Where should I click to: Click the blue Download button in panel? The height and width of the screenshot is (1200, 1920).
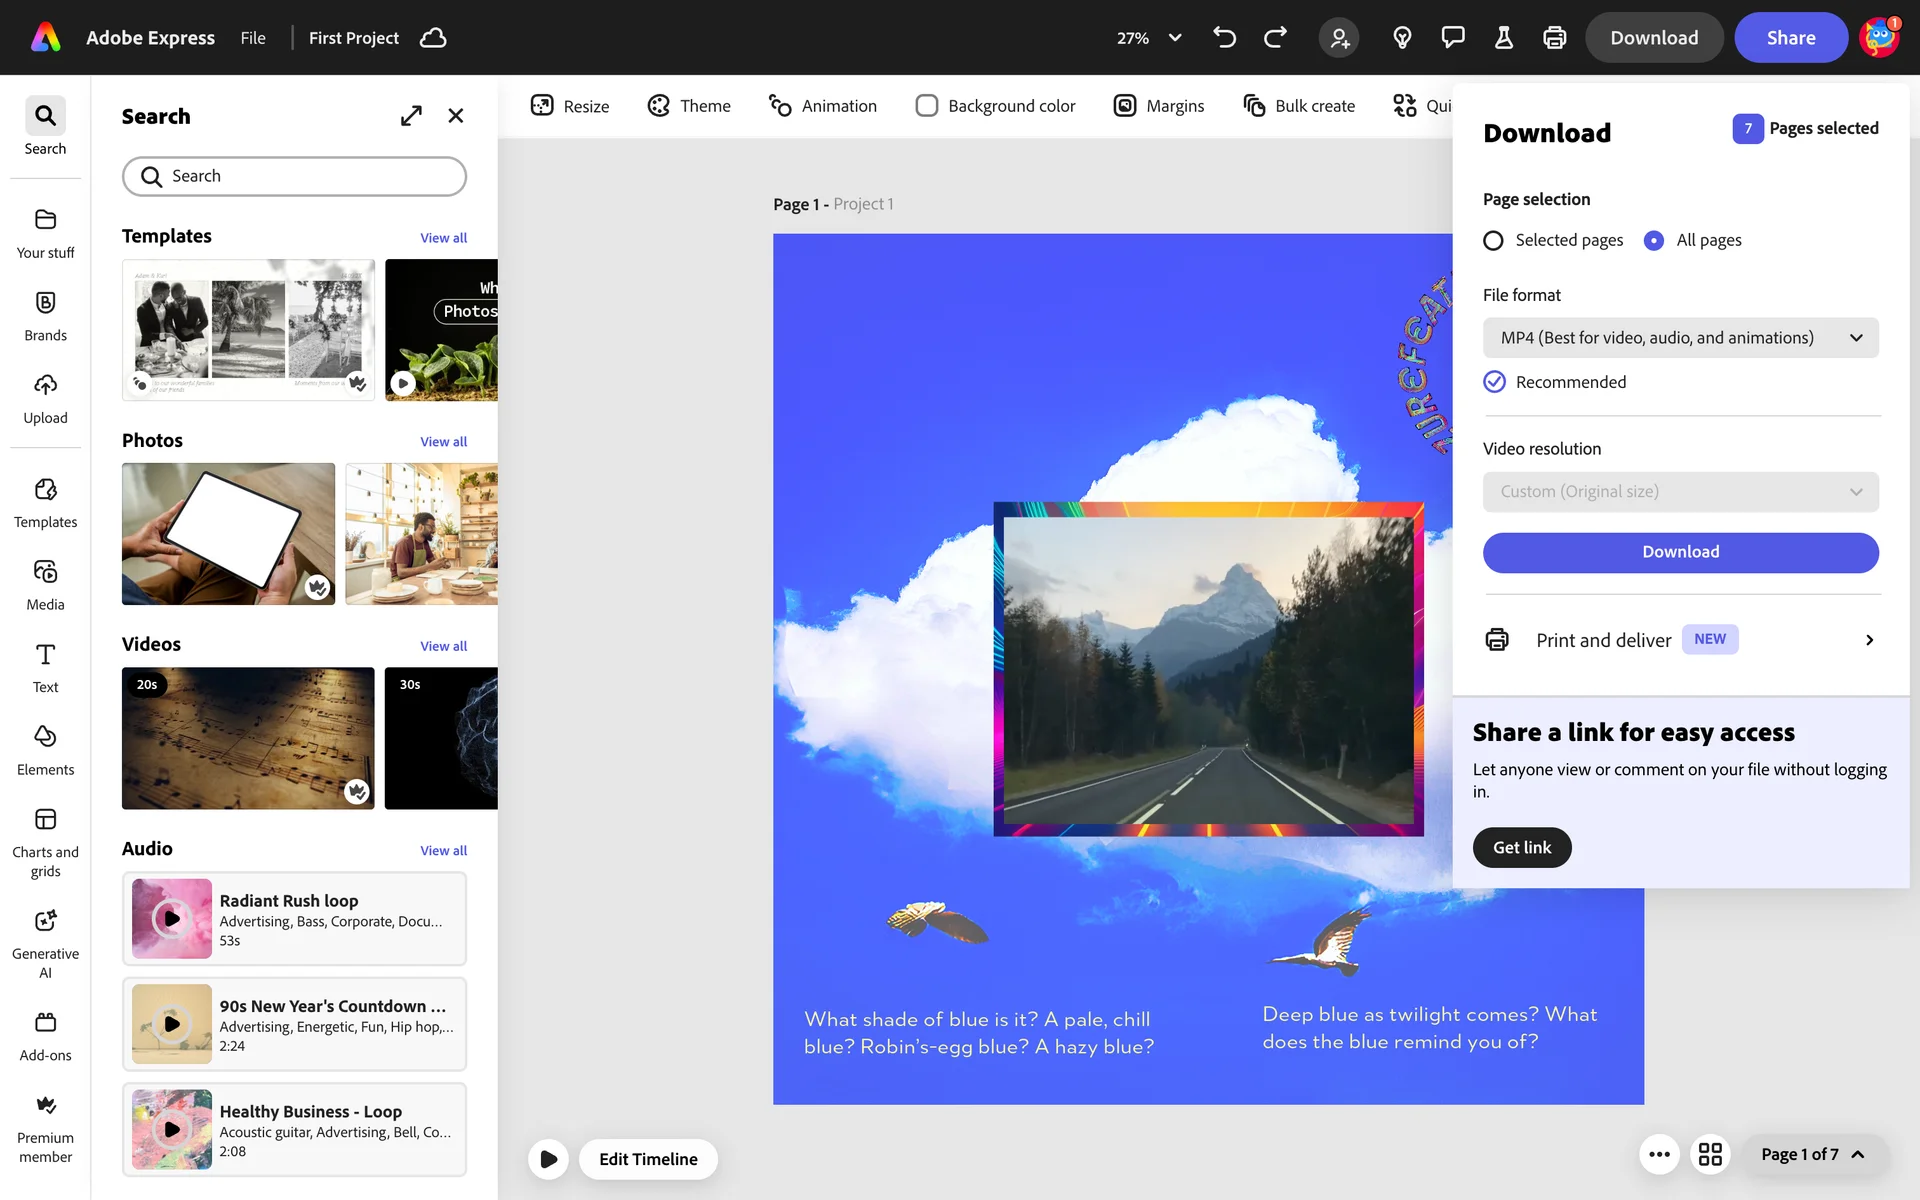pos(1680,552)
